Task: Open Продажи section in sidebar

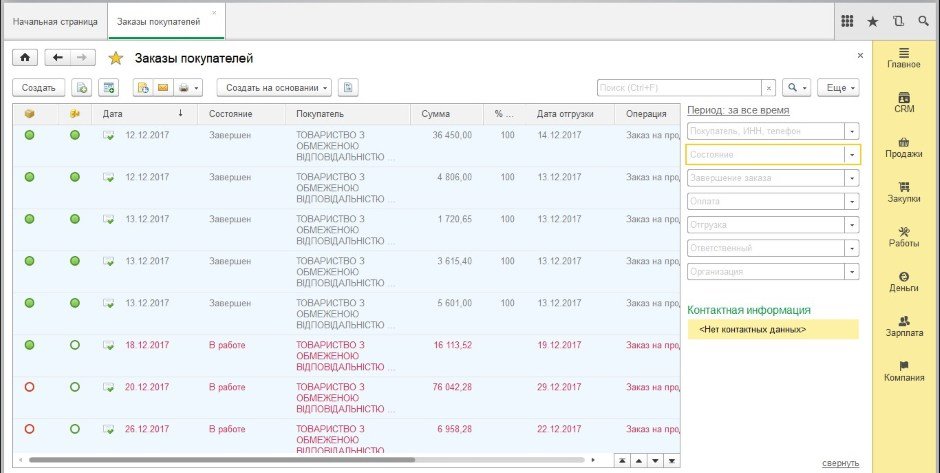Action: pyautogui.click(x=904, y=147)
